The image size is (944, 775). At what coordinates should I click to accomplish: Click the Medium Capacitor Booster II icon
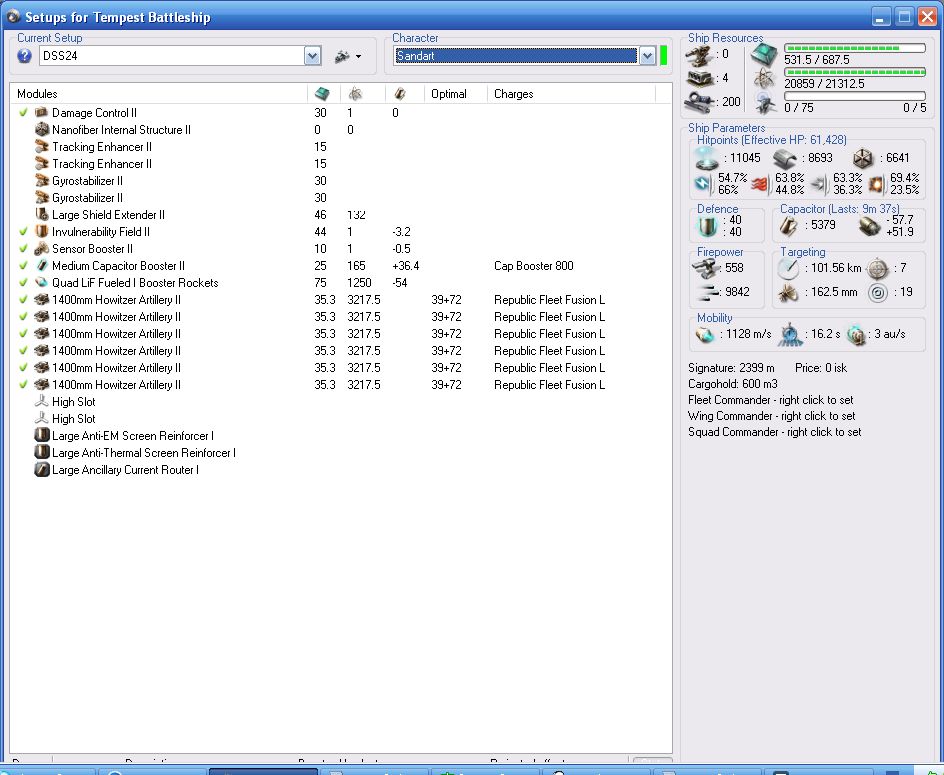[42, 265]
